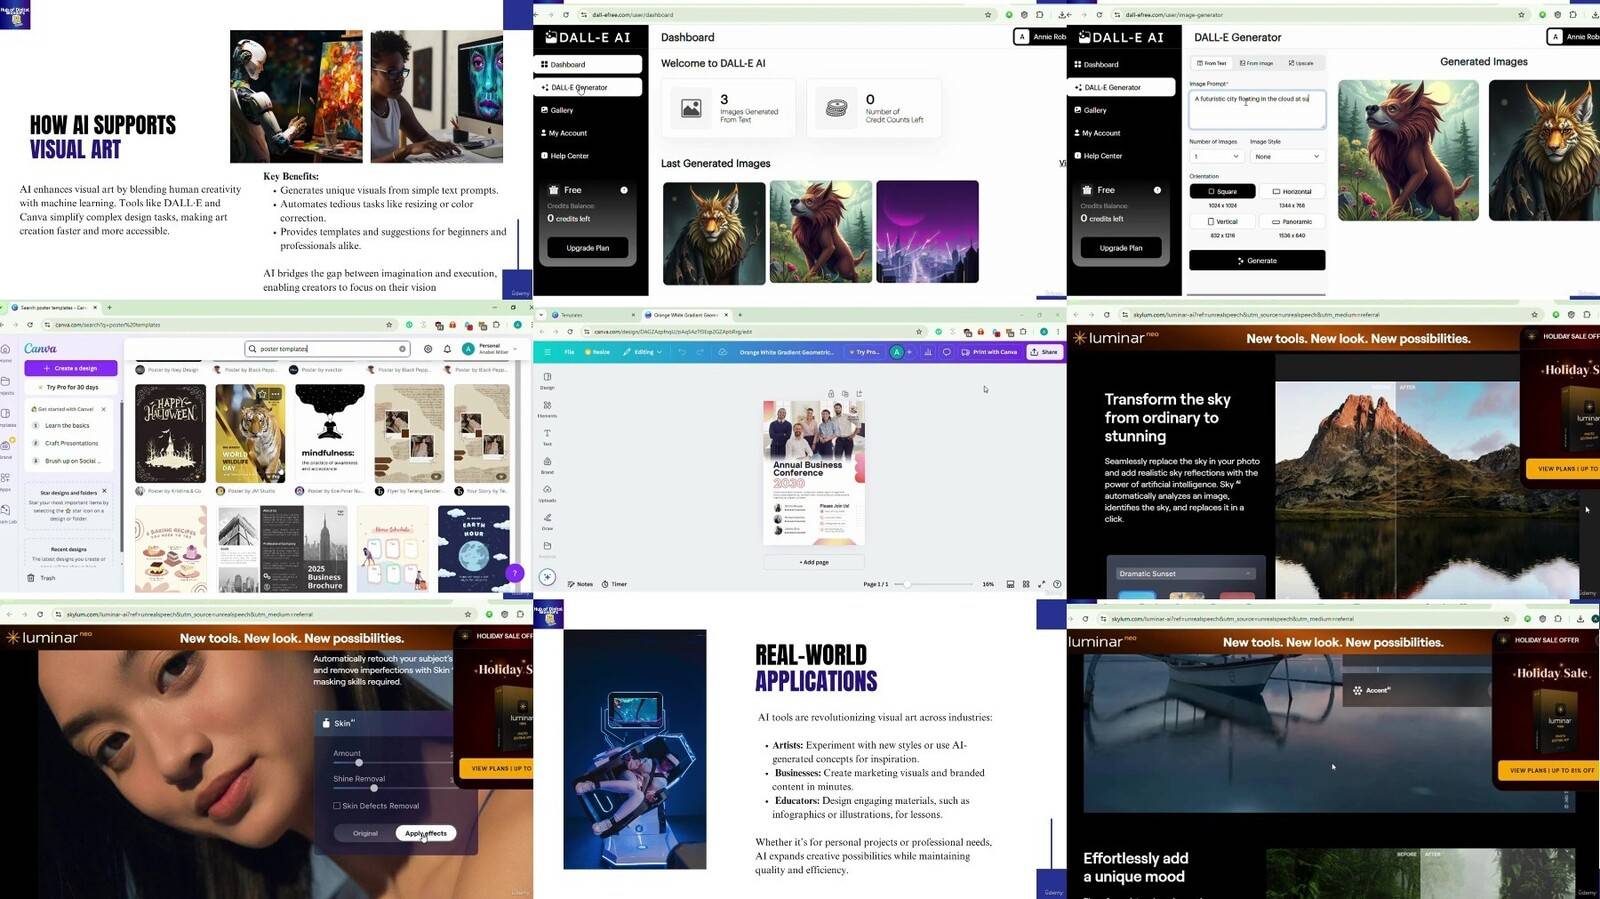Viewport: 1600px width, 899px height.
Task: Switch to the From Text tab
Action: pos(1212,63)
